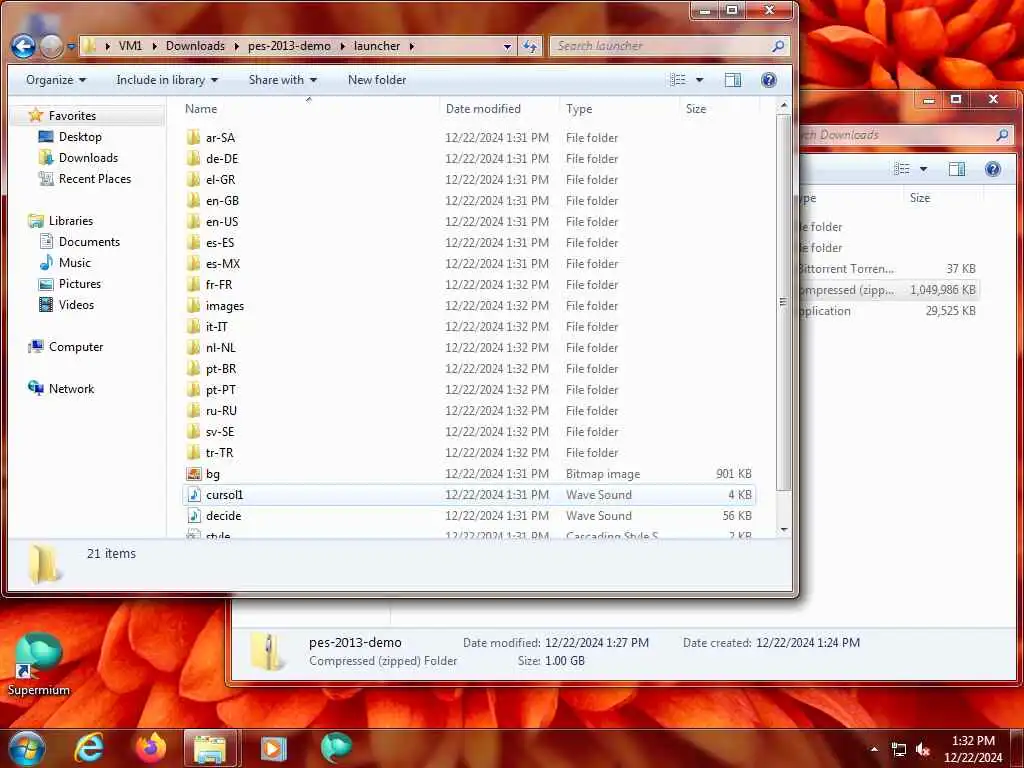Screen dimensions: 1024x768
Task: Open Desktop in Favorites sidebar
Action: (x=80, y=136)
